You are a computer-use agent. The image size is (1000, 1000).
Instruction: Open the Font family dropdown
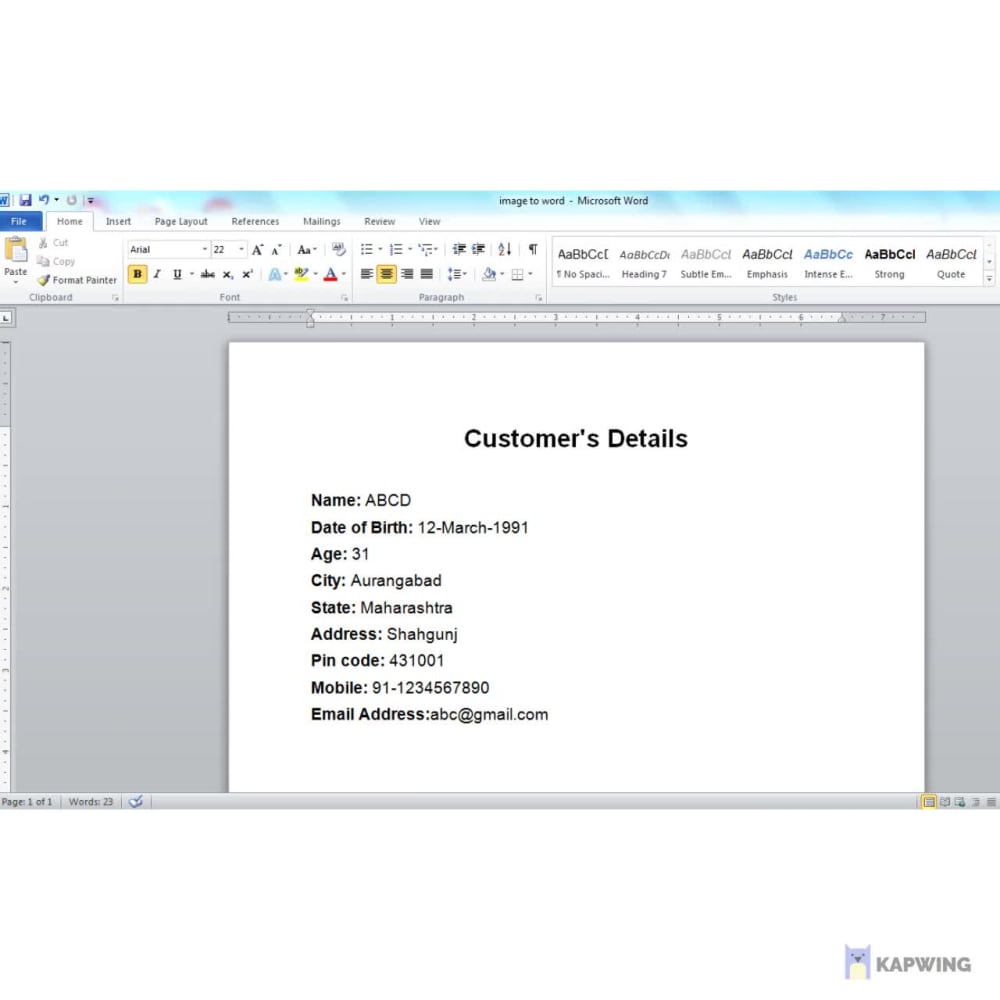[206, 248]
